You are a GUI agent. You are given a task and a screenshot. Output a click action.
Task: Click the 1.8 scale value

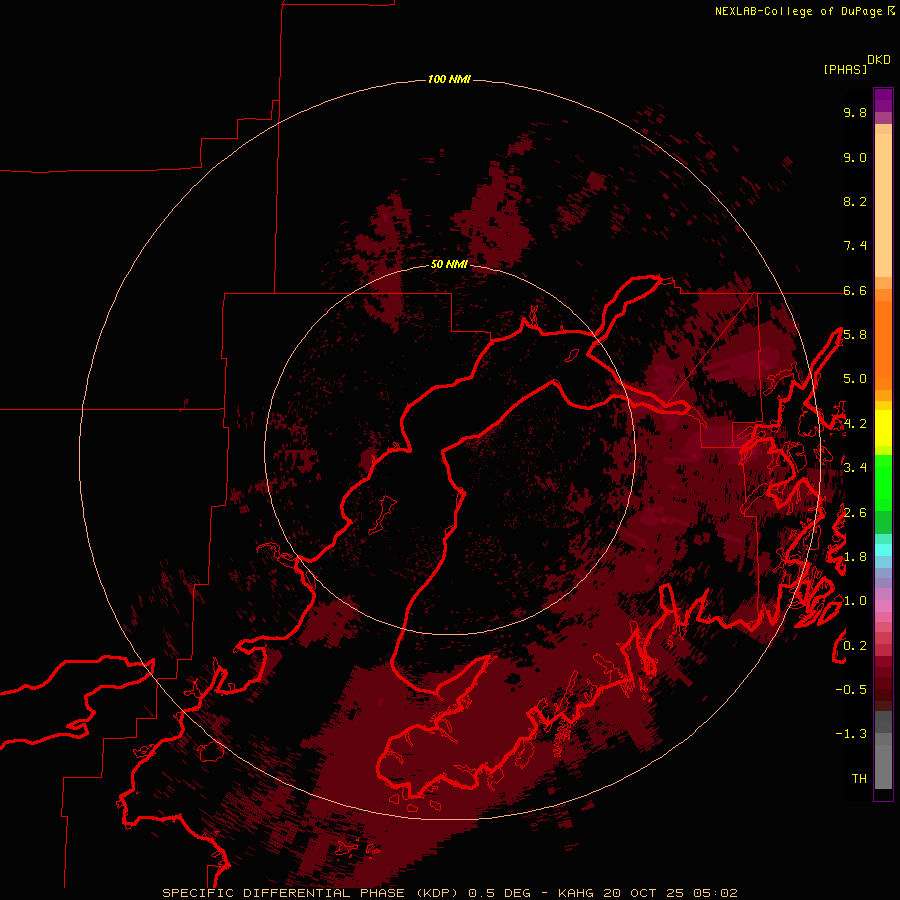[x=855, y=557]
